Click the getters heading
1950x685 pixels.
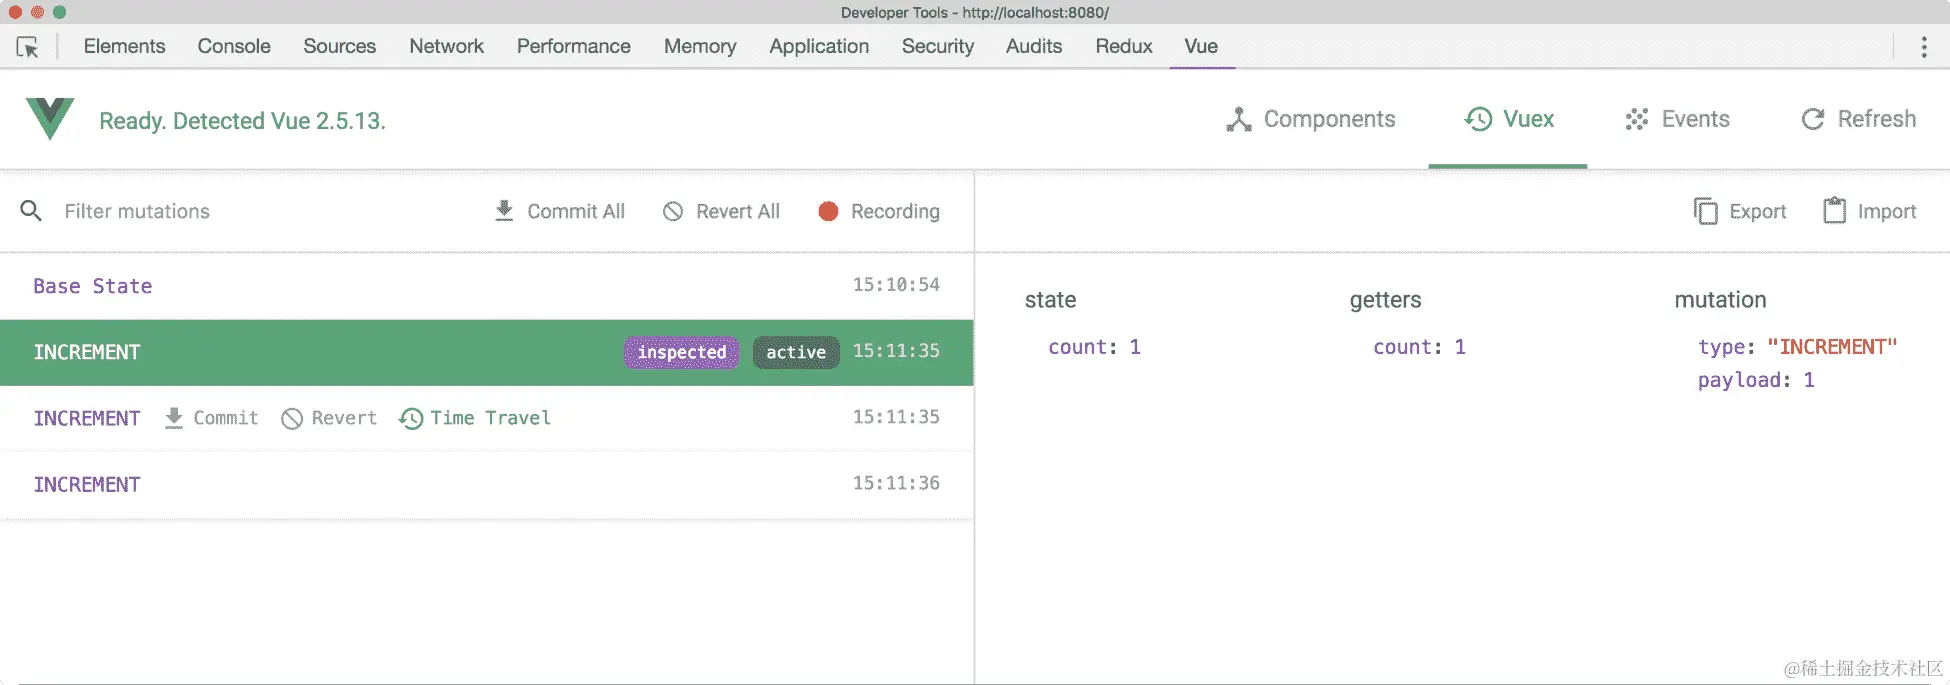[1385, 300]
